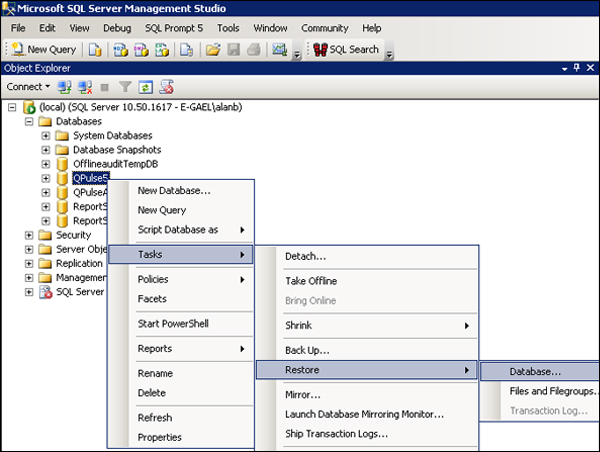This screenshot has width=600, height=452.
Task: Click the Database Engine Query icon
Action: click(95, 49)
